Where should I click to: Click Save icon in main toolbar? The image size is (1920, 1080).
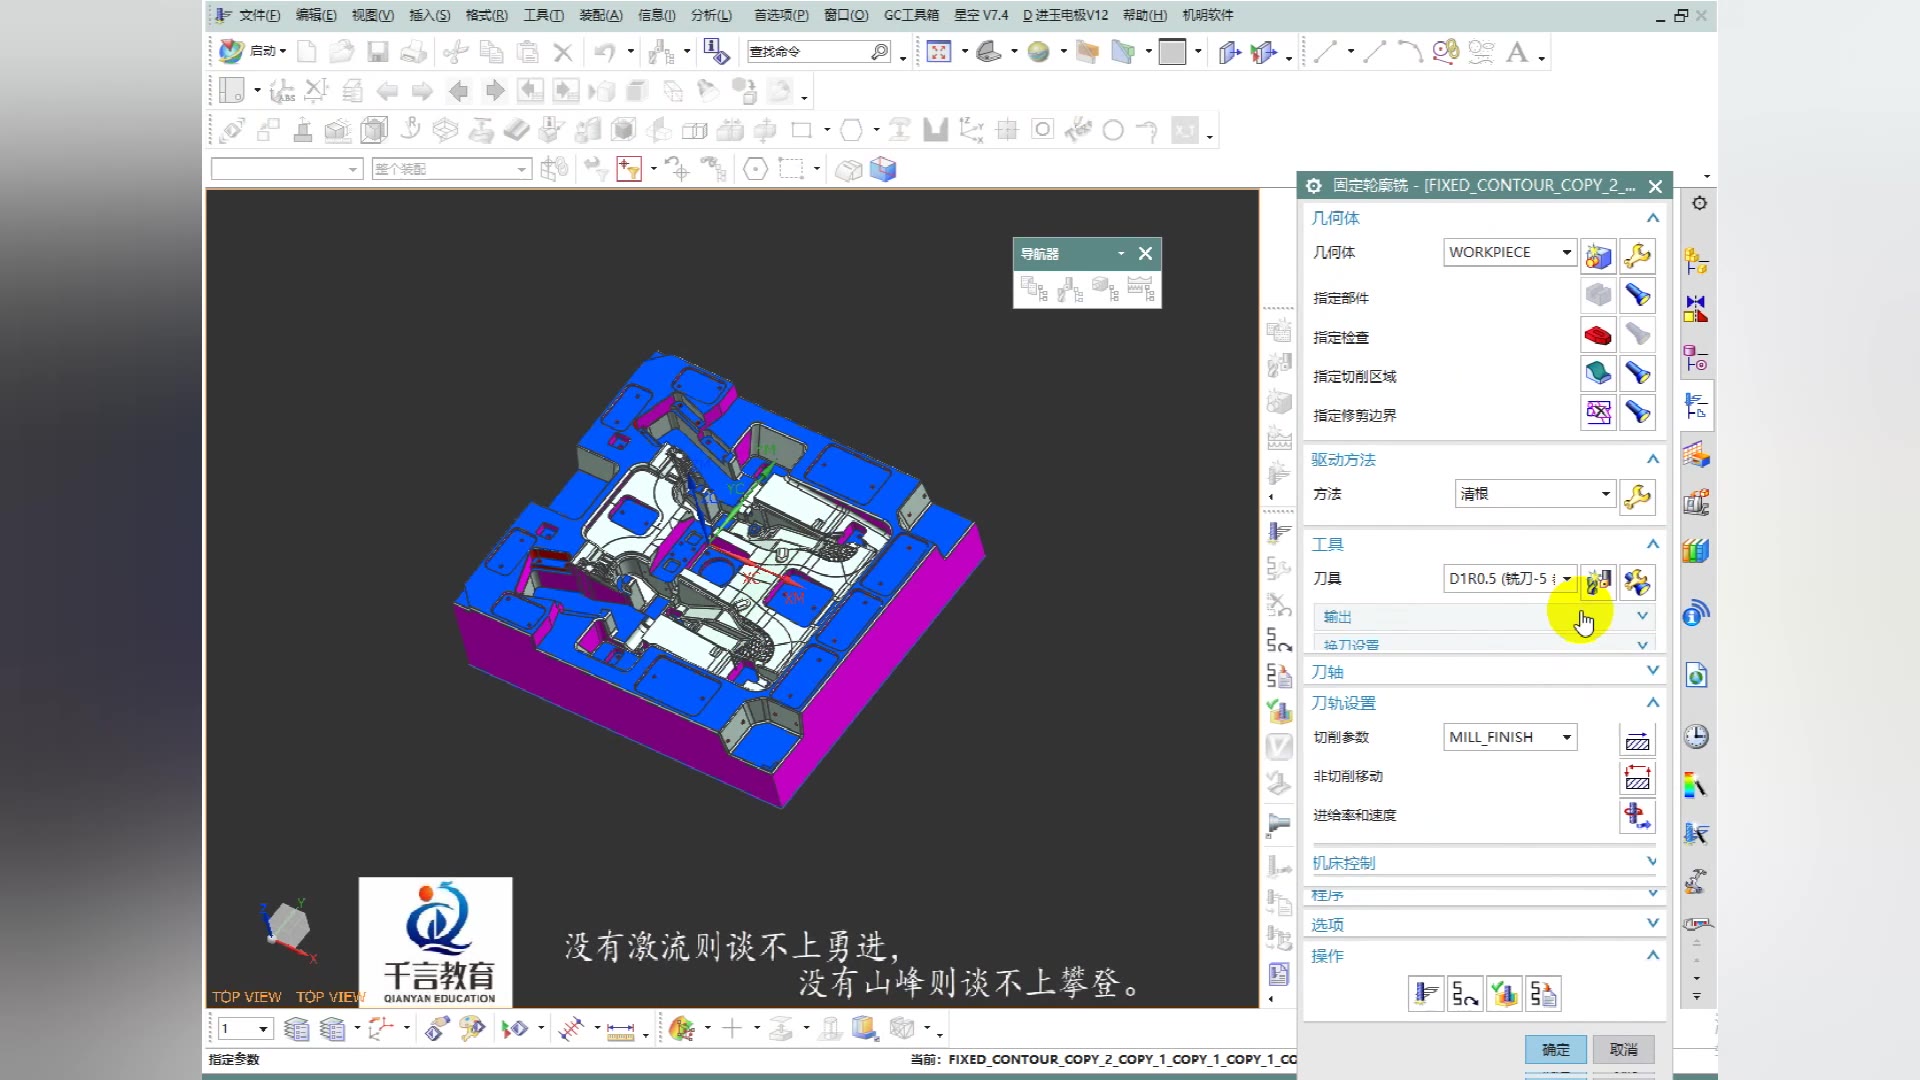click(377, 52)
